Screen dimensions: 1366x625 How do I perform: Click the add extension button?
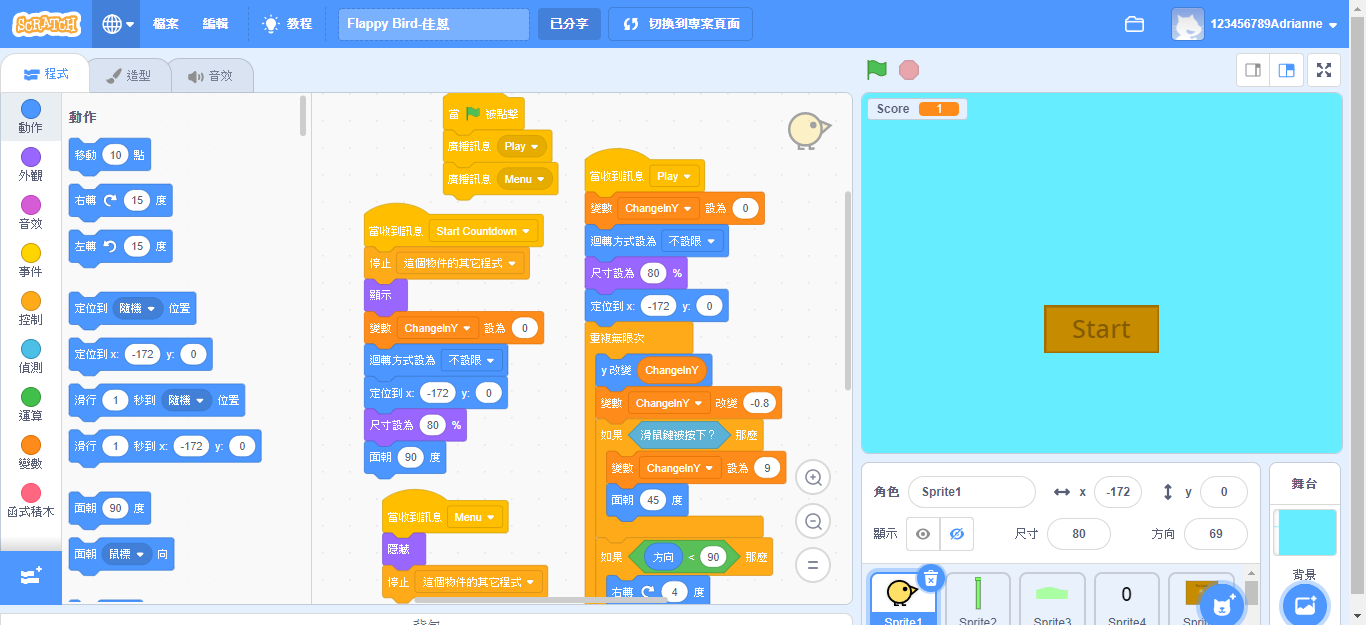coord(31,577)
